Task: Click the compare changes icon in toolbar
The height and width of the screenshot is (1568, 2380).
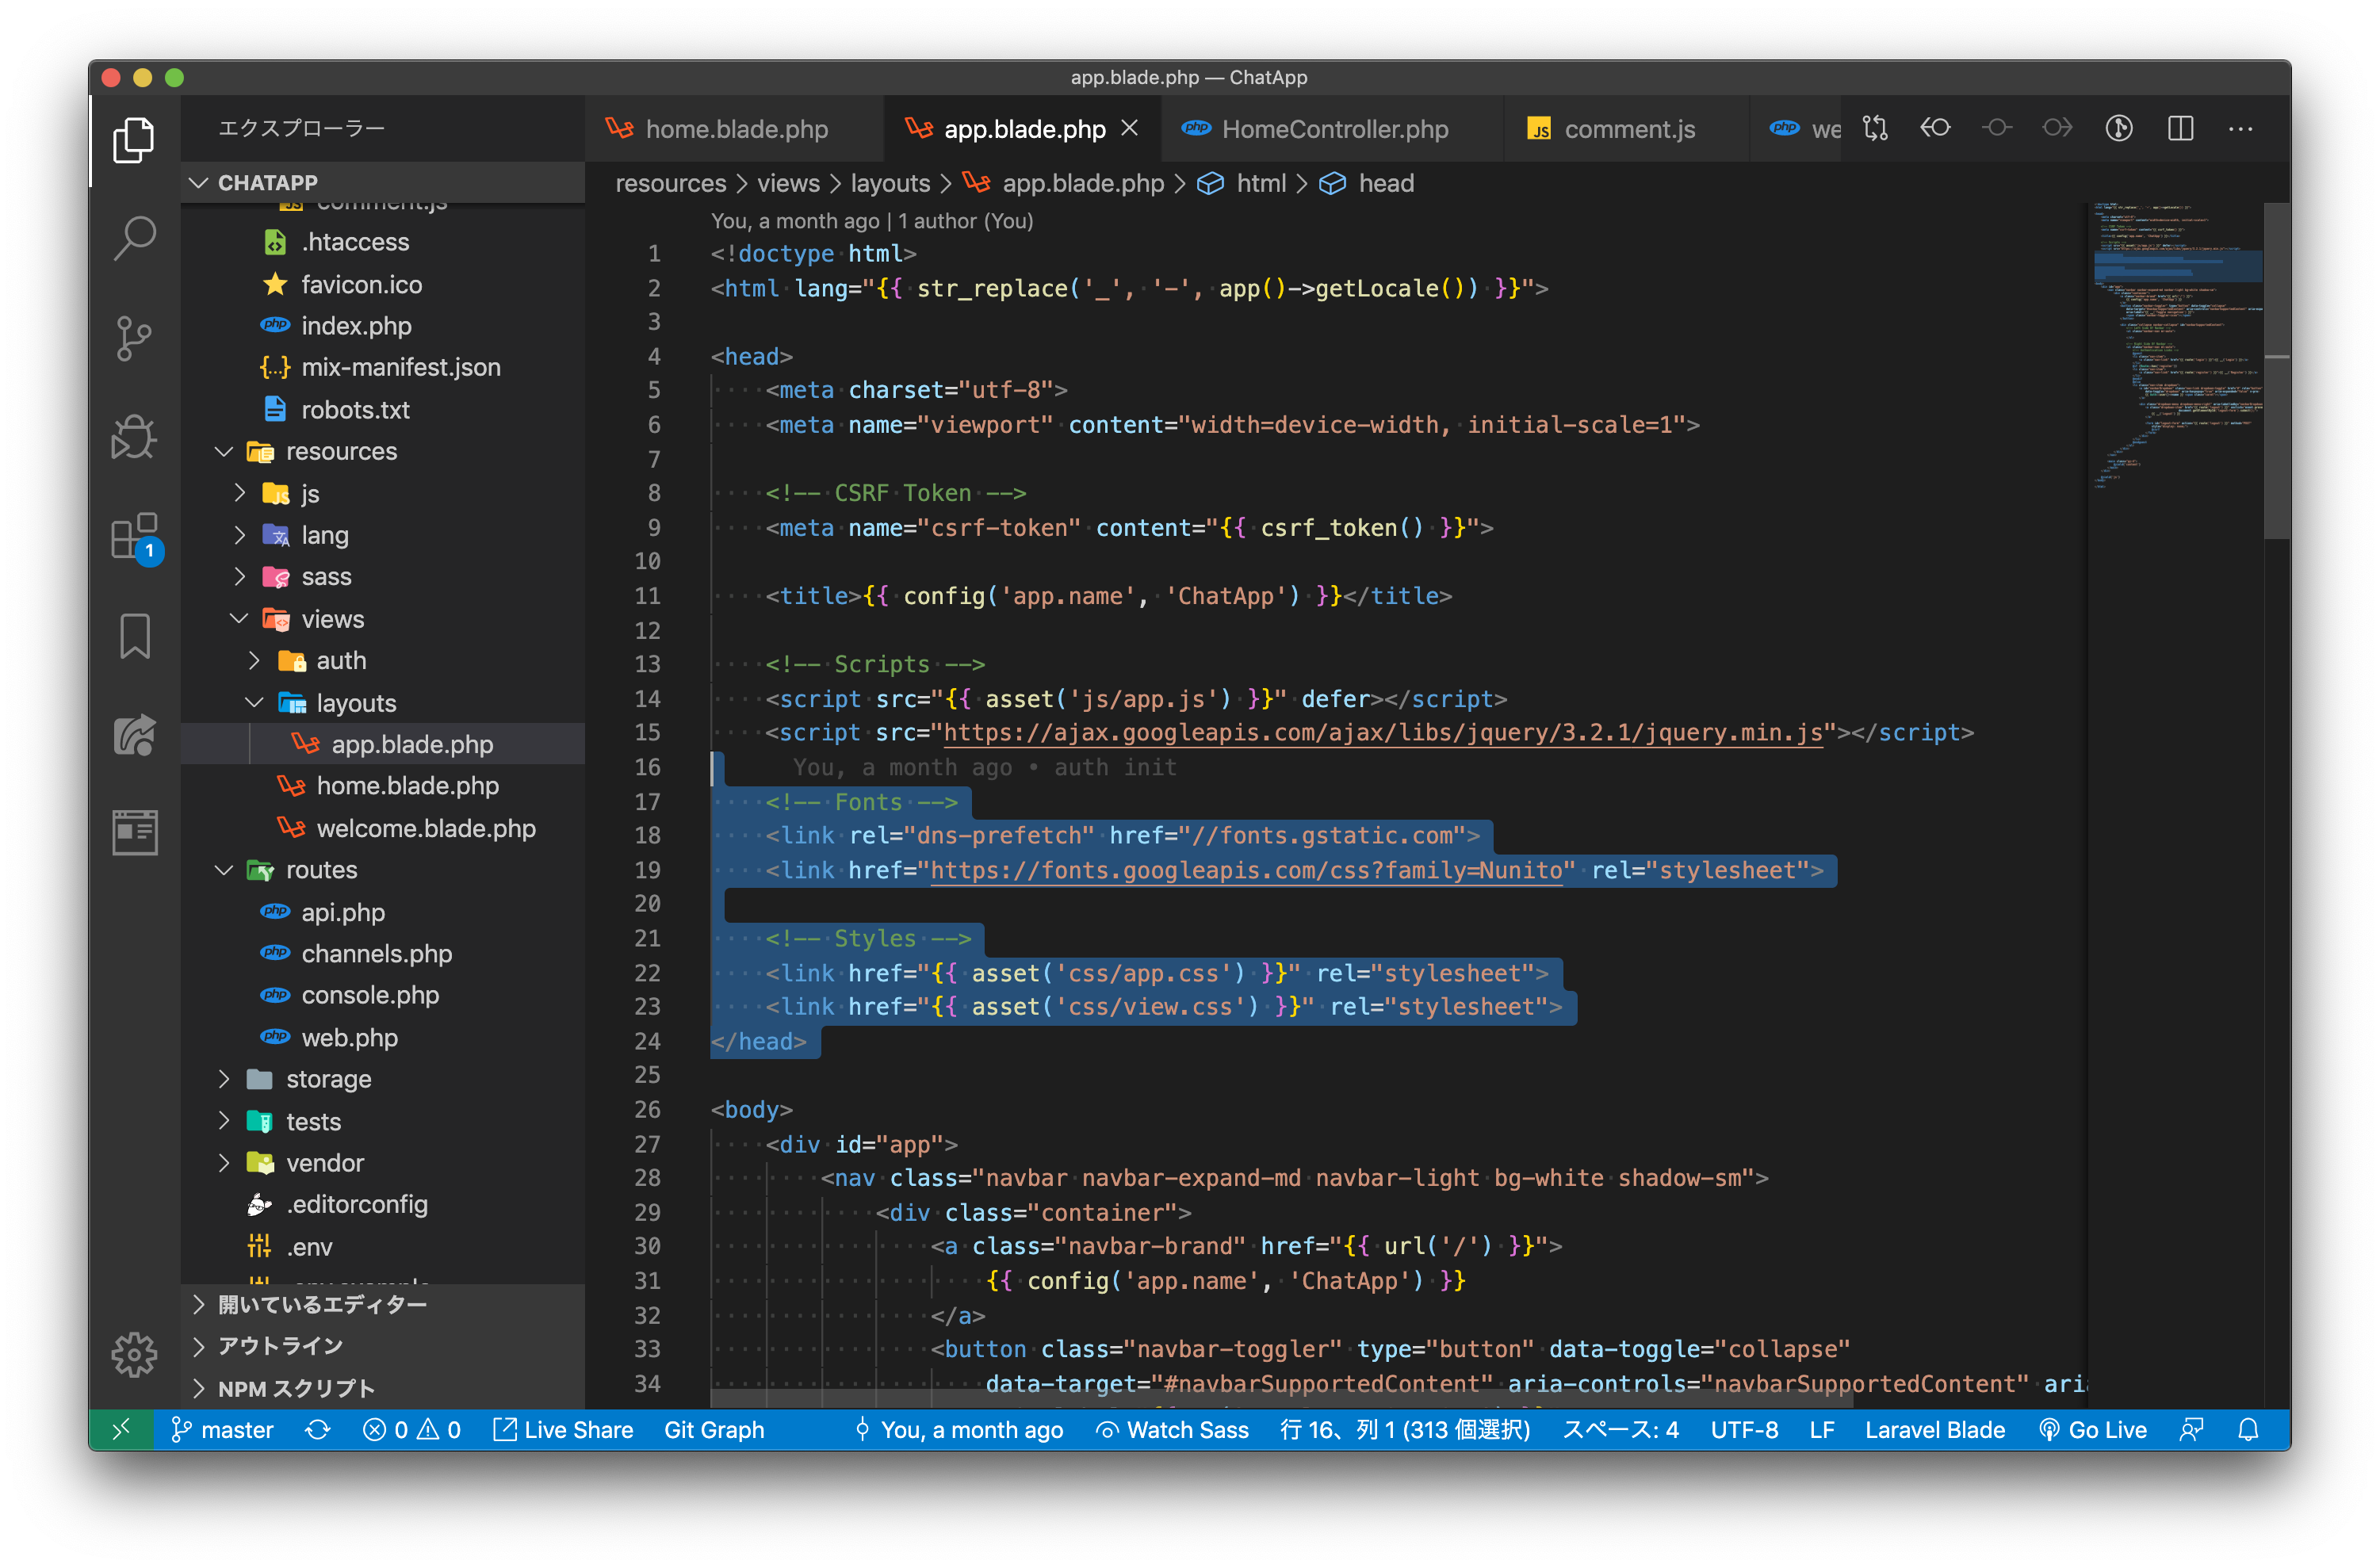Action: [1875, 129]
